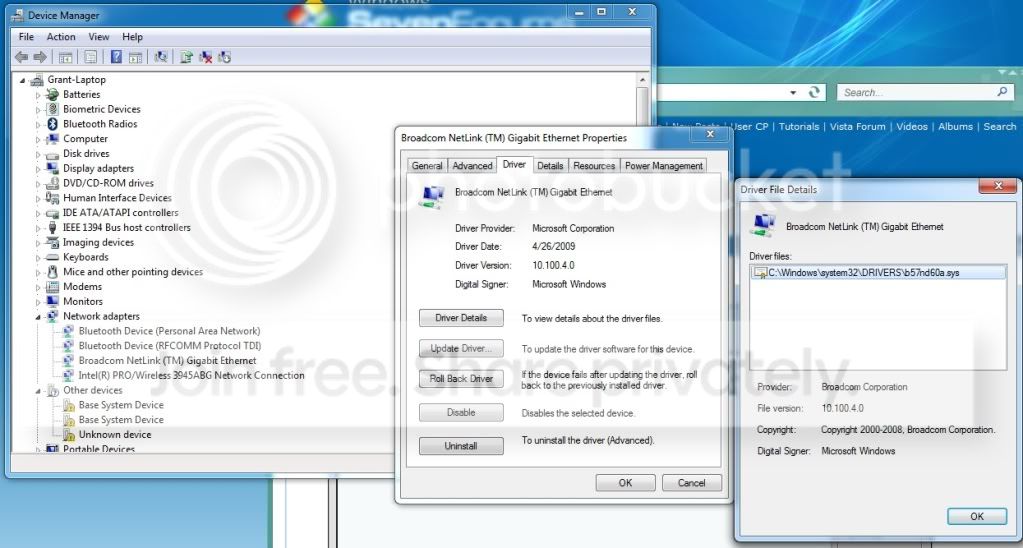This screenshot has width=1023, height=548.
Task: Click the Update Driver... button
Action: (x=461, y=348)
